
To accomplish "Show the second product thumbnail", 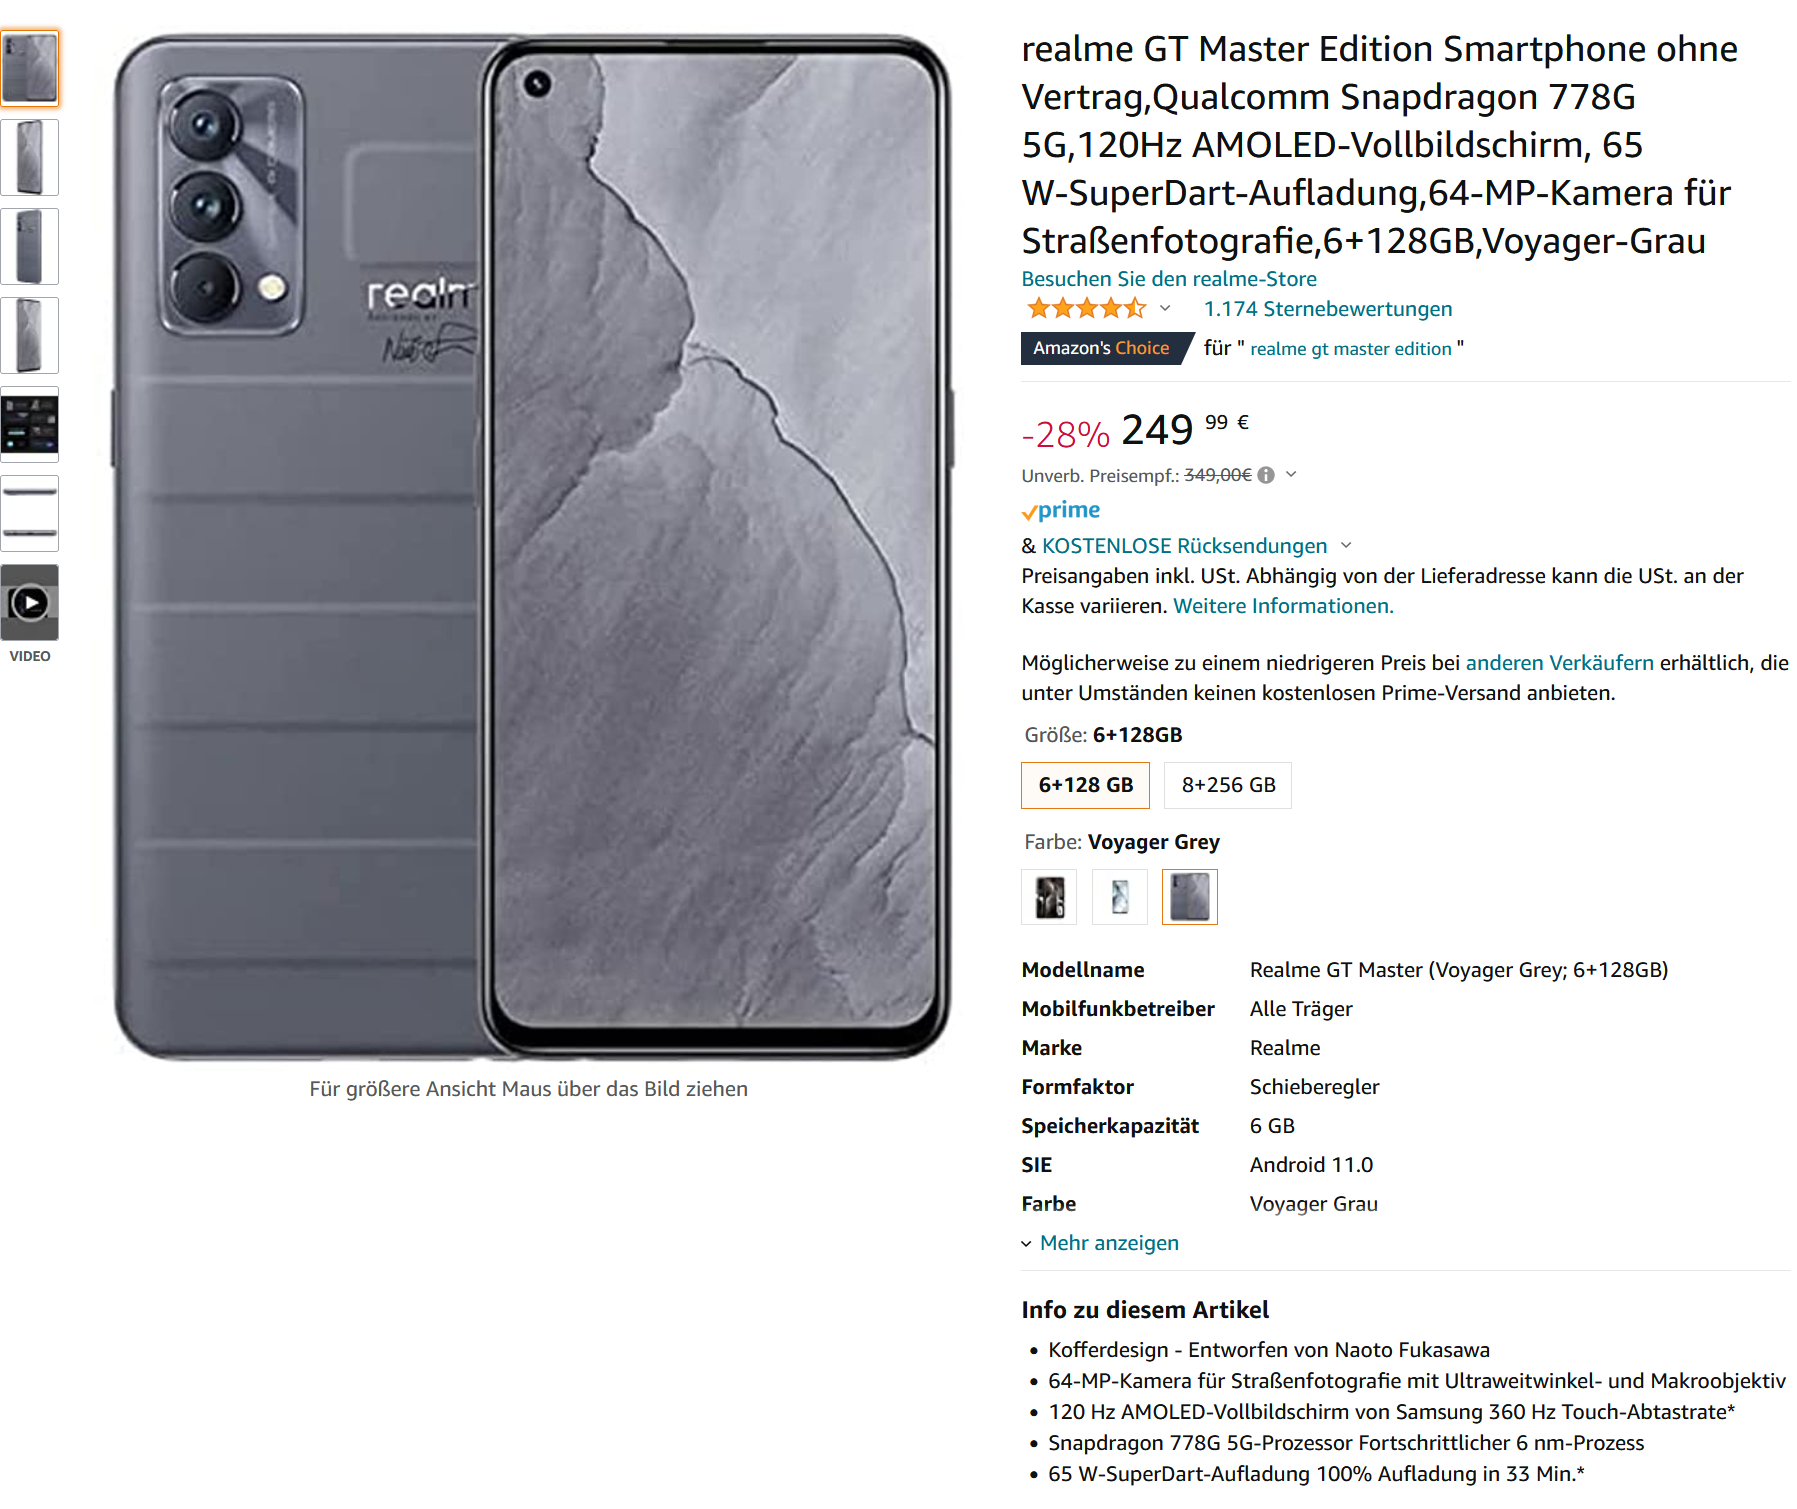I will click(x=30, y=157).
